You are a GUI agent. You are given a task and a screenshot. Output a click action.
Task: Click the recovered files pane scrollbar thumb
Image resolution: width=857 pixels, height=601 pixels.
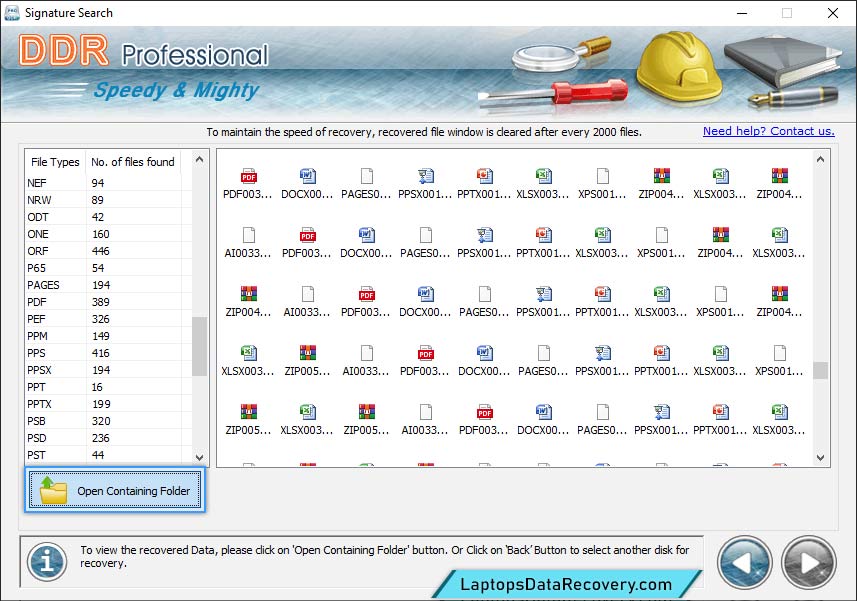click(820, 370)
